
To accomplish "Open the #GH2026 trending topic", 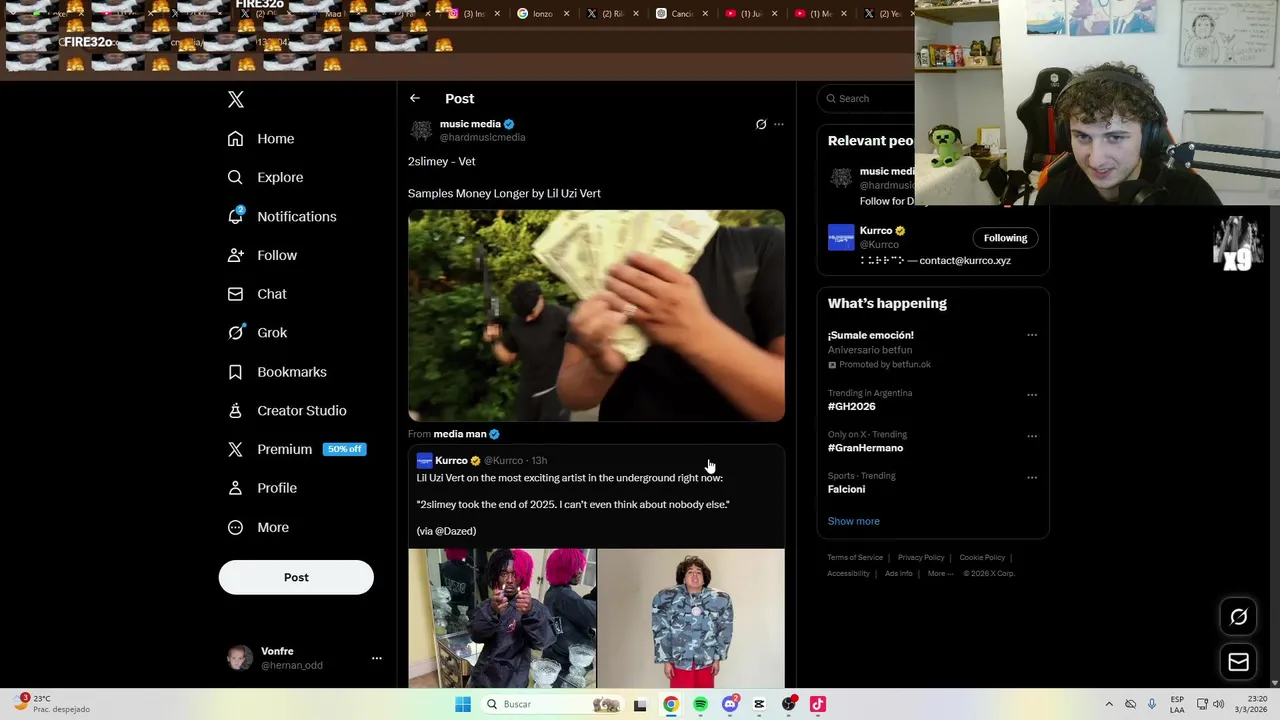I will 851,407.
